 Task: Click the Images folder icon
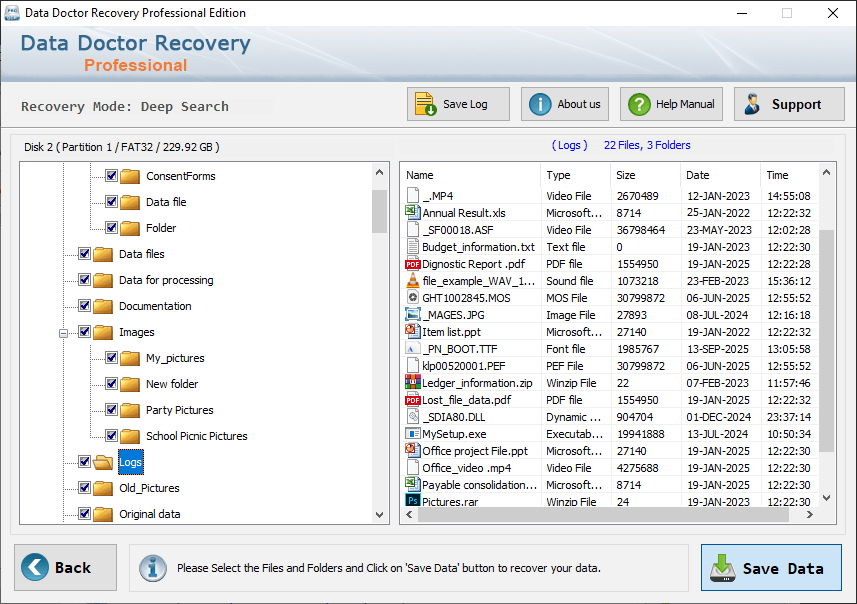click(103, 332)
